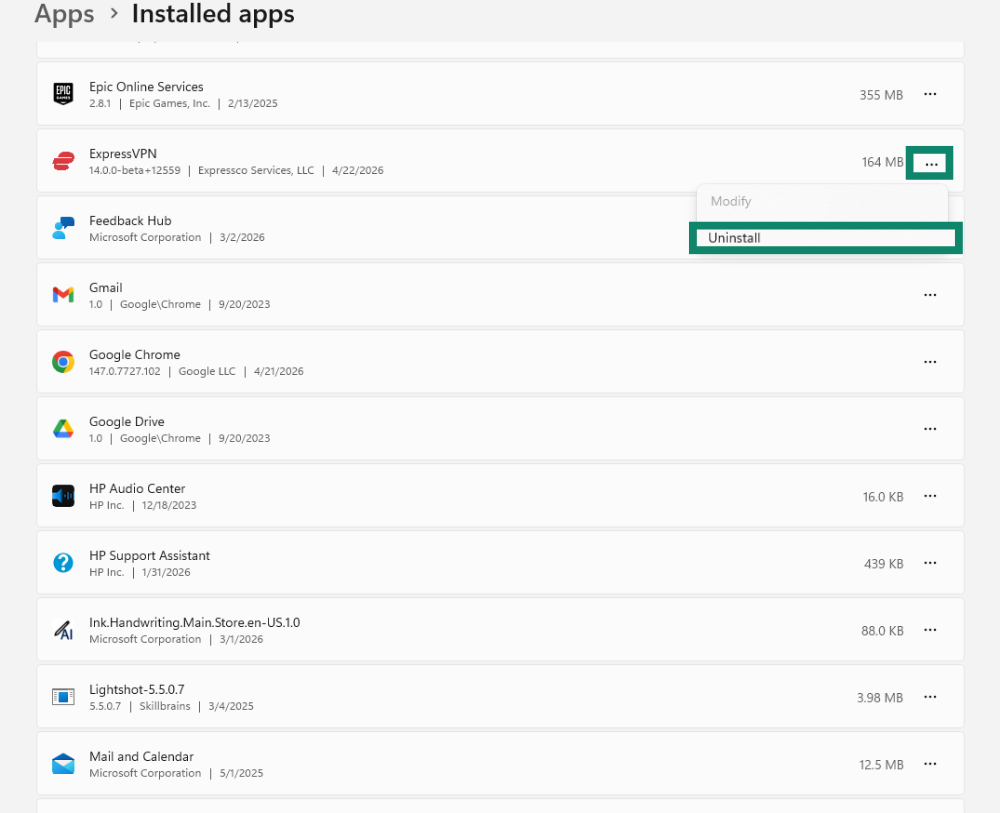Open more options for HP Support Assistant
Screen dimensions: 1000x813
[x=930, y=563]
